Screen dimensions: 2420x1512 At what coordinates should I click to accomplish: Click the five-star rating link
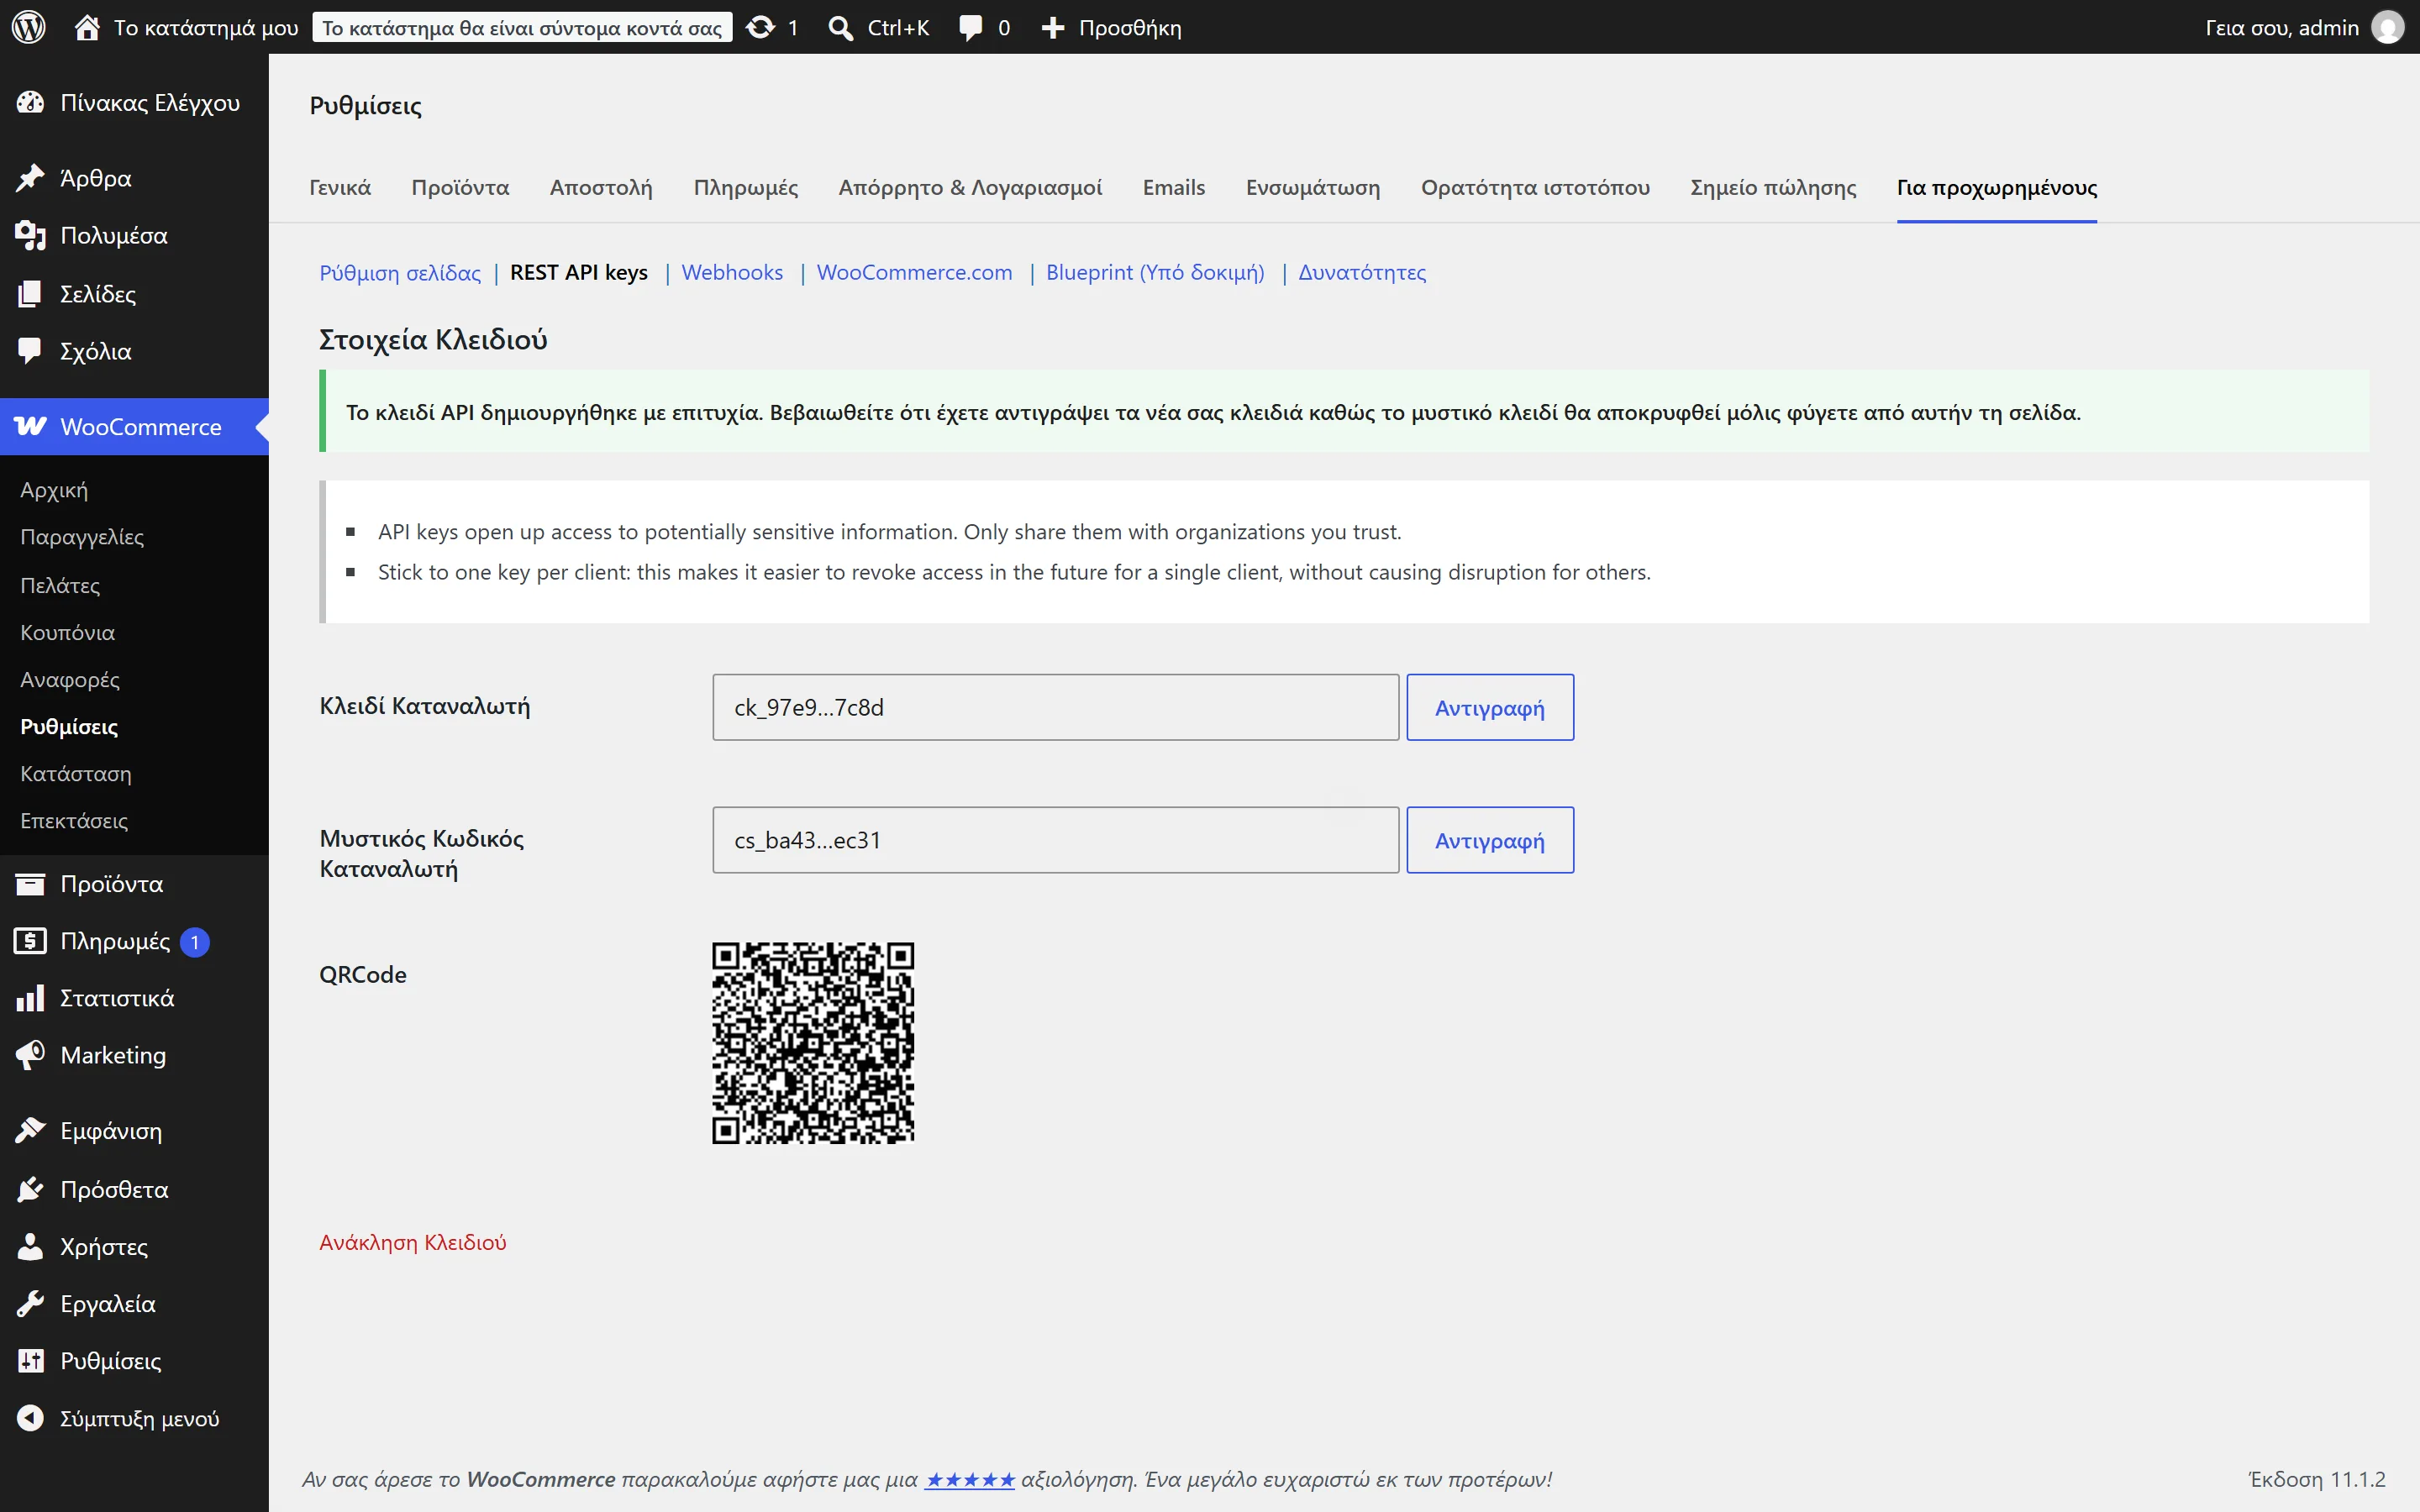(x=969, y=1479)
